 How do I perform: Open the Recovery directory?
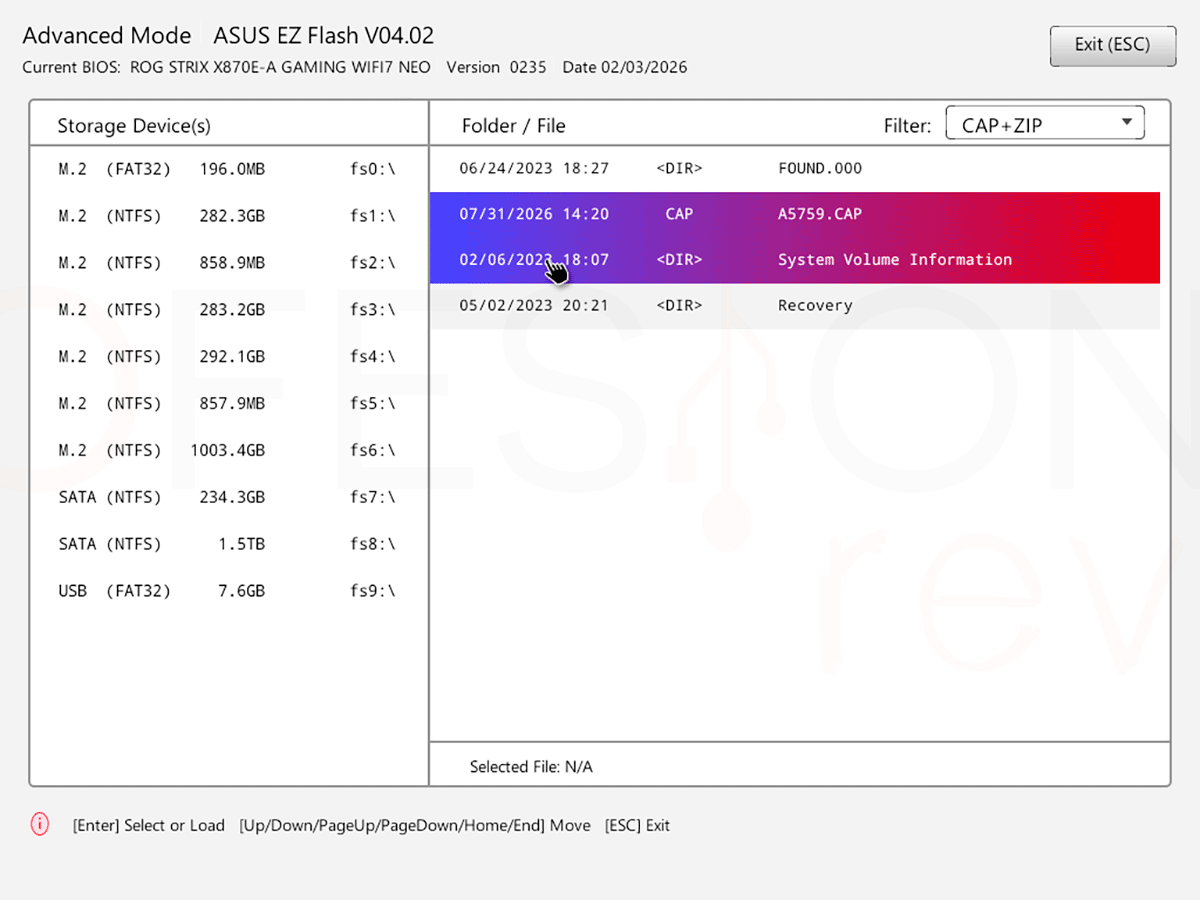pos(795,306)
